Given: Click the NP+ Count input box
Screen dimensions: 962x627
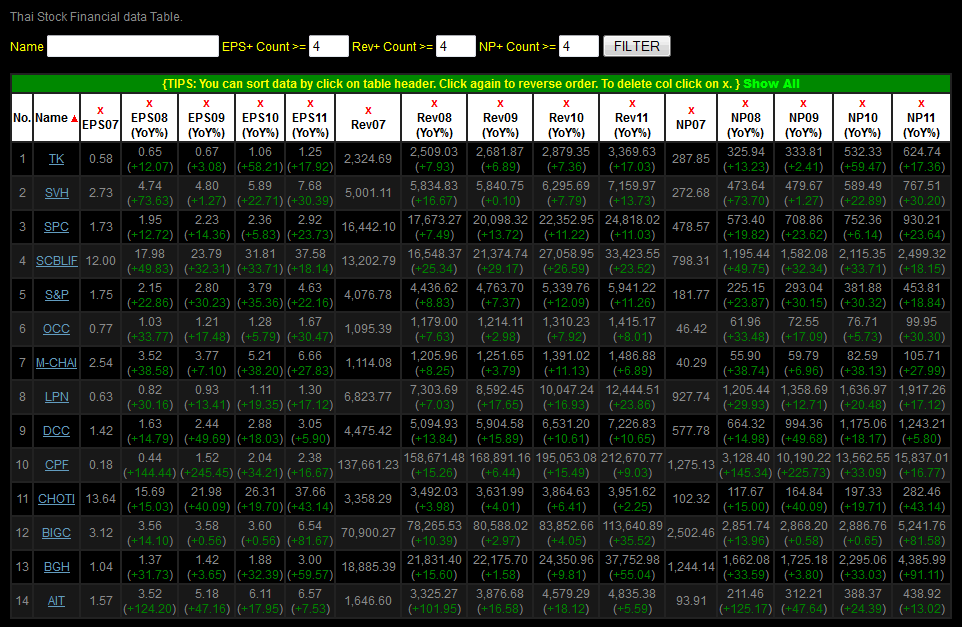Looking at the screenshot, I should click(578, 46).
